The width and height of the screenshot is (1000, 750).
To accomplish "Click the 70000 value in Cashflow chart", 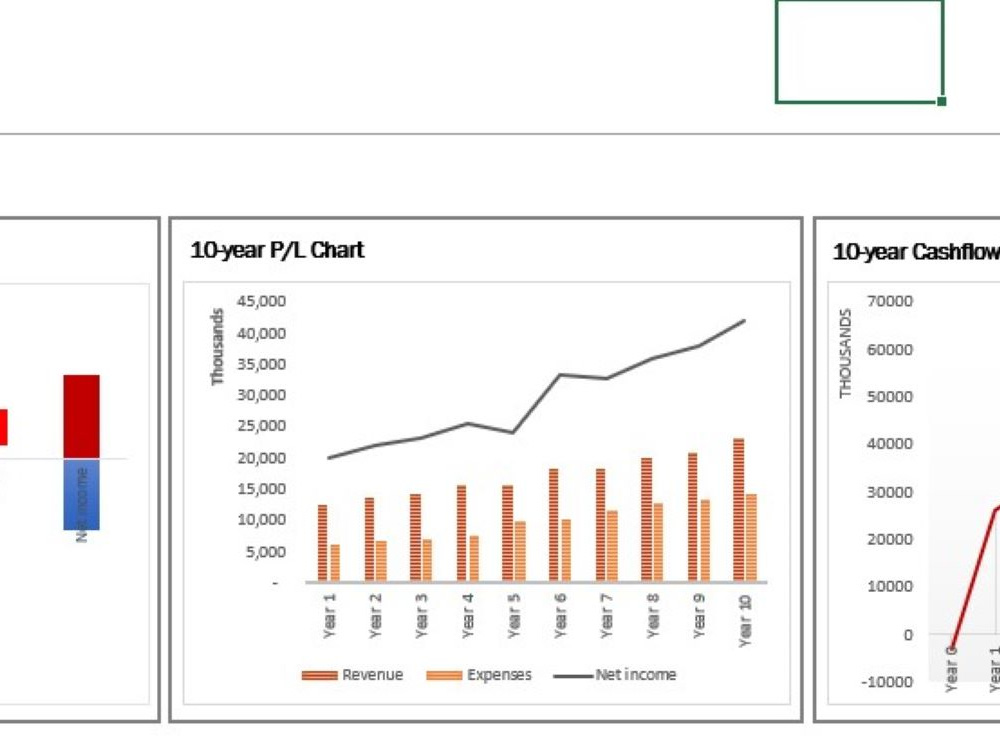I will (x=889, y=301).
